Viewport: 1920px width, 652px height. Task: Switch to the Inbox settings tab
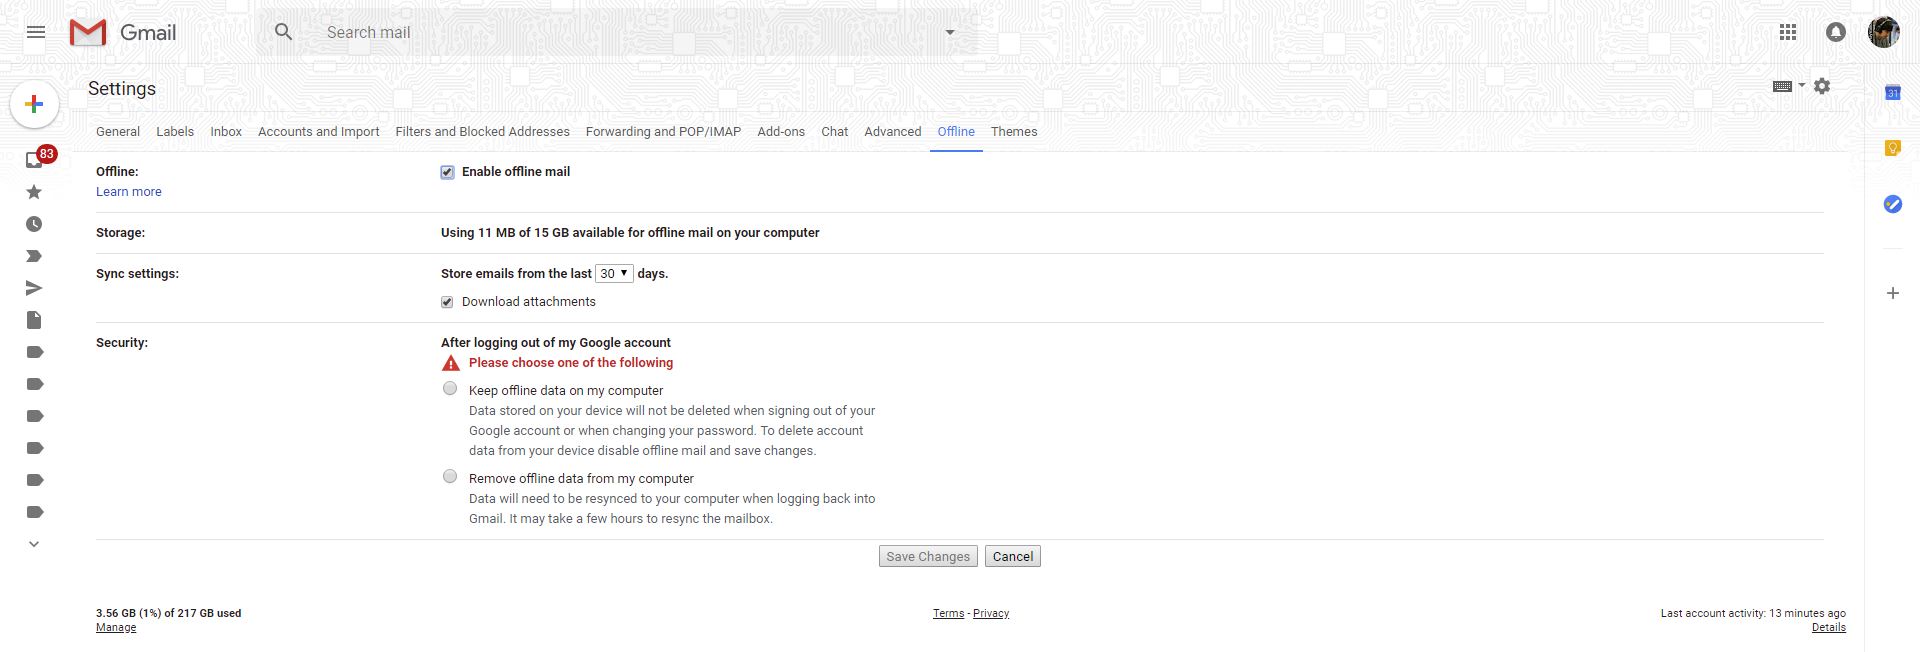pyautogui.click(x=226, y=131)
